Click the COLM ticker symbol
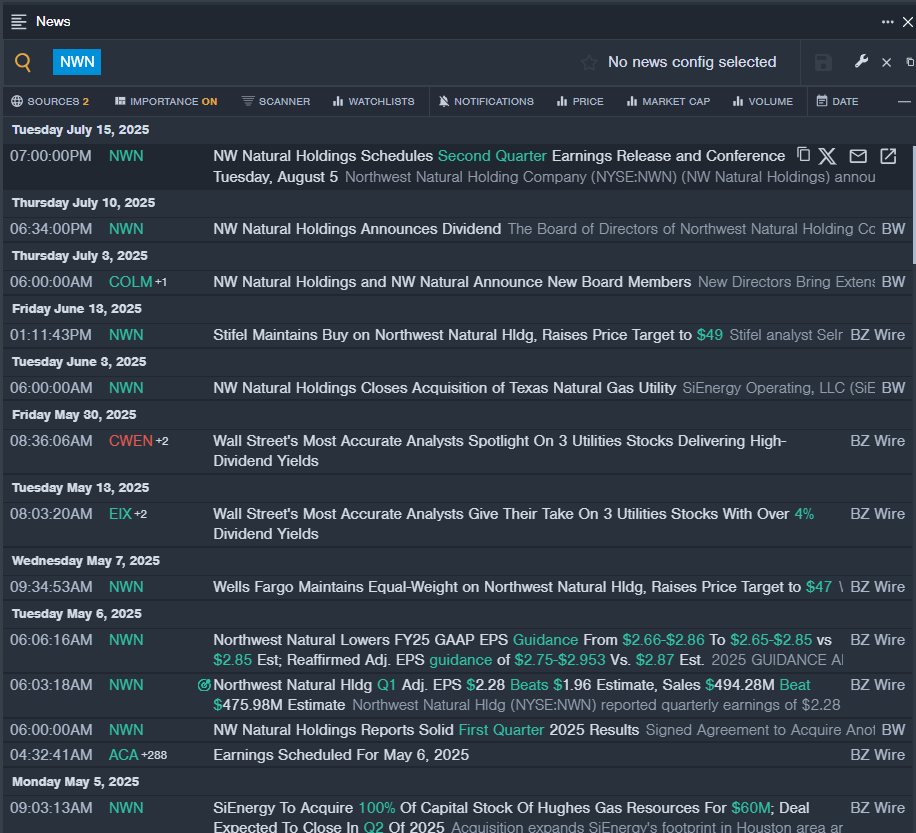Screen dimensions: 916x833 pyautogui.click(x=130, y=282)
